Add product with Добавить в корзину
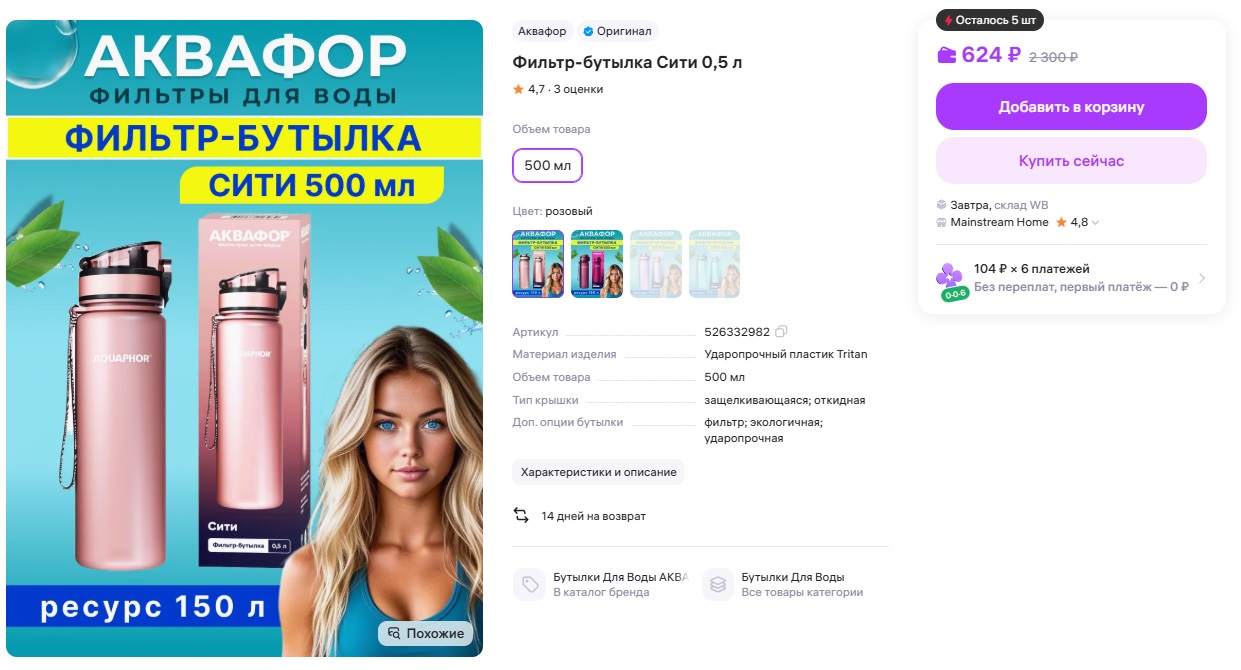 1071,107
